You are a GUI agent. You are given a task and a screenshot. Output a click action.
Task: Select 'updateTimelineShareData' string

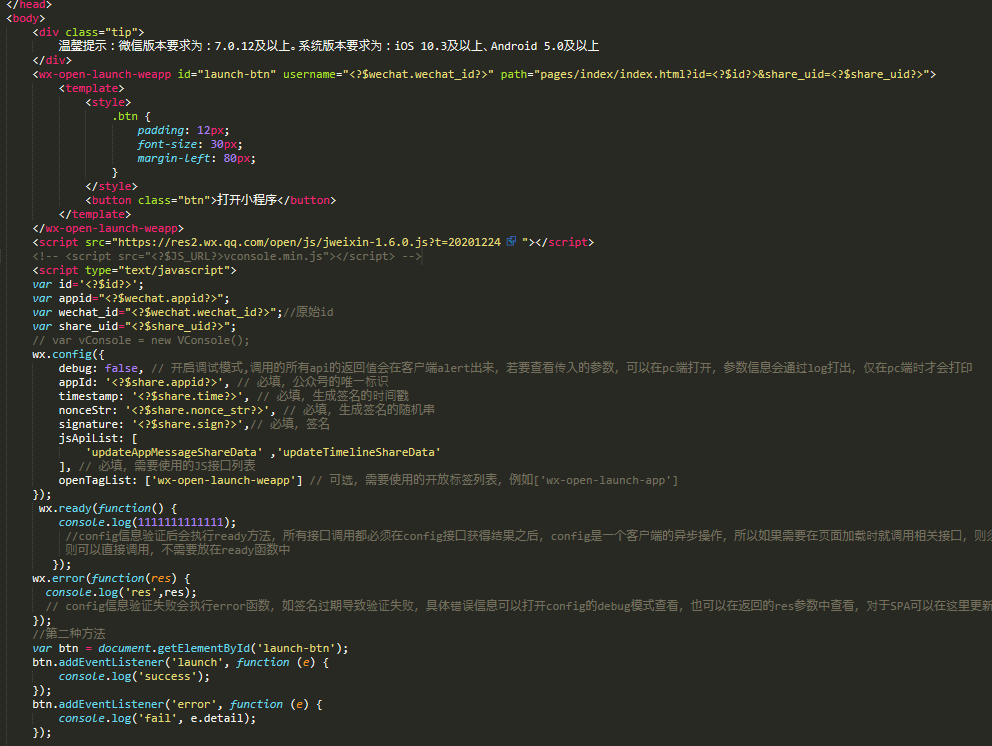coord(359,452)
